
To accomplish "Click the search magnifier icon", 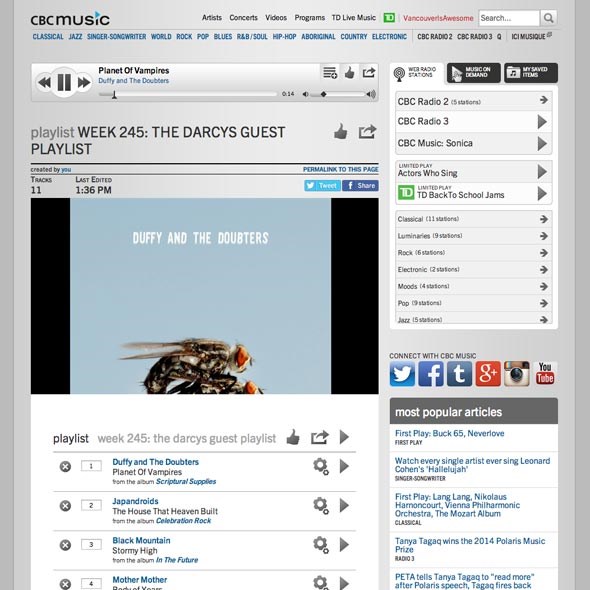I will (549, 18).
